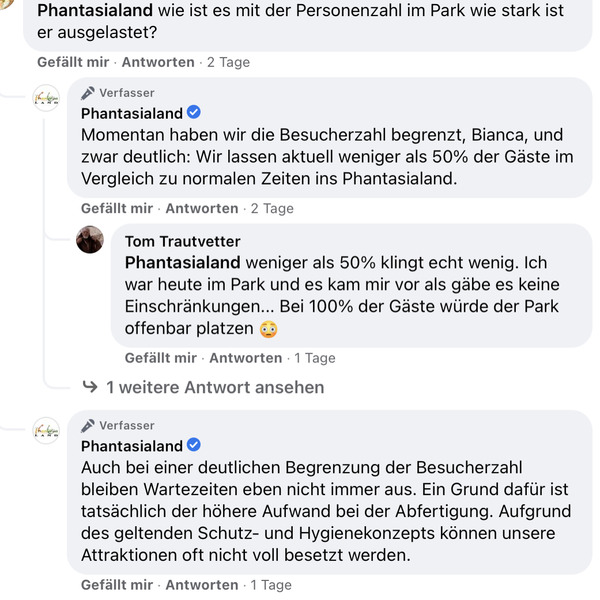The image size is (600, 600).
Task: Like the Wartezeiten comment with 'Gefällt mir'
Action: 117,585
